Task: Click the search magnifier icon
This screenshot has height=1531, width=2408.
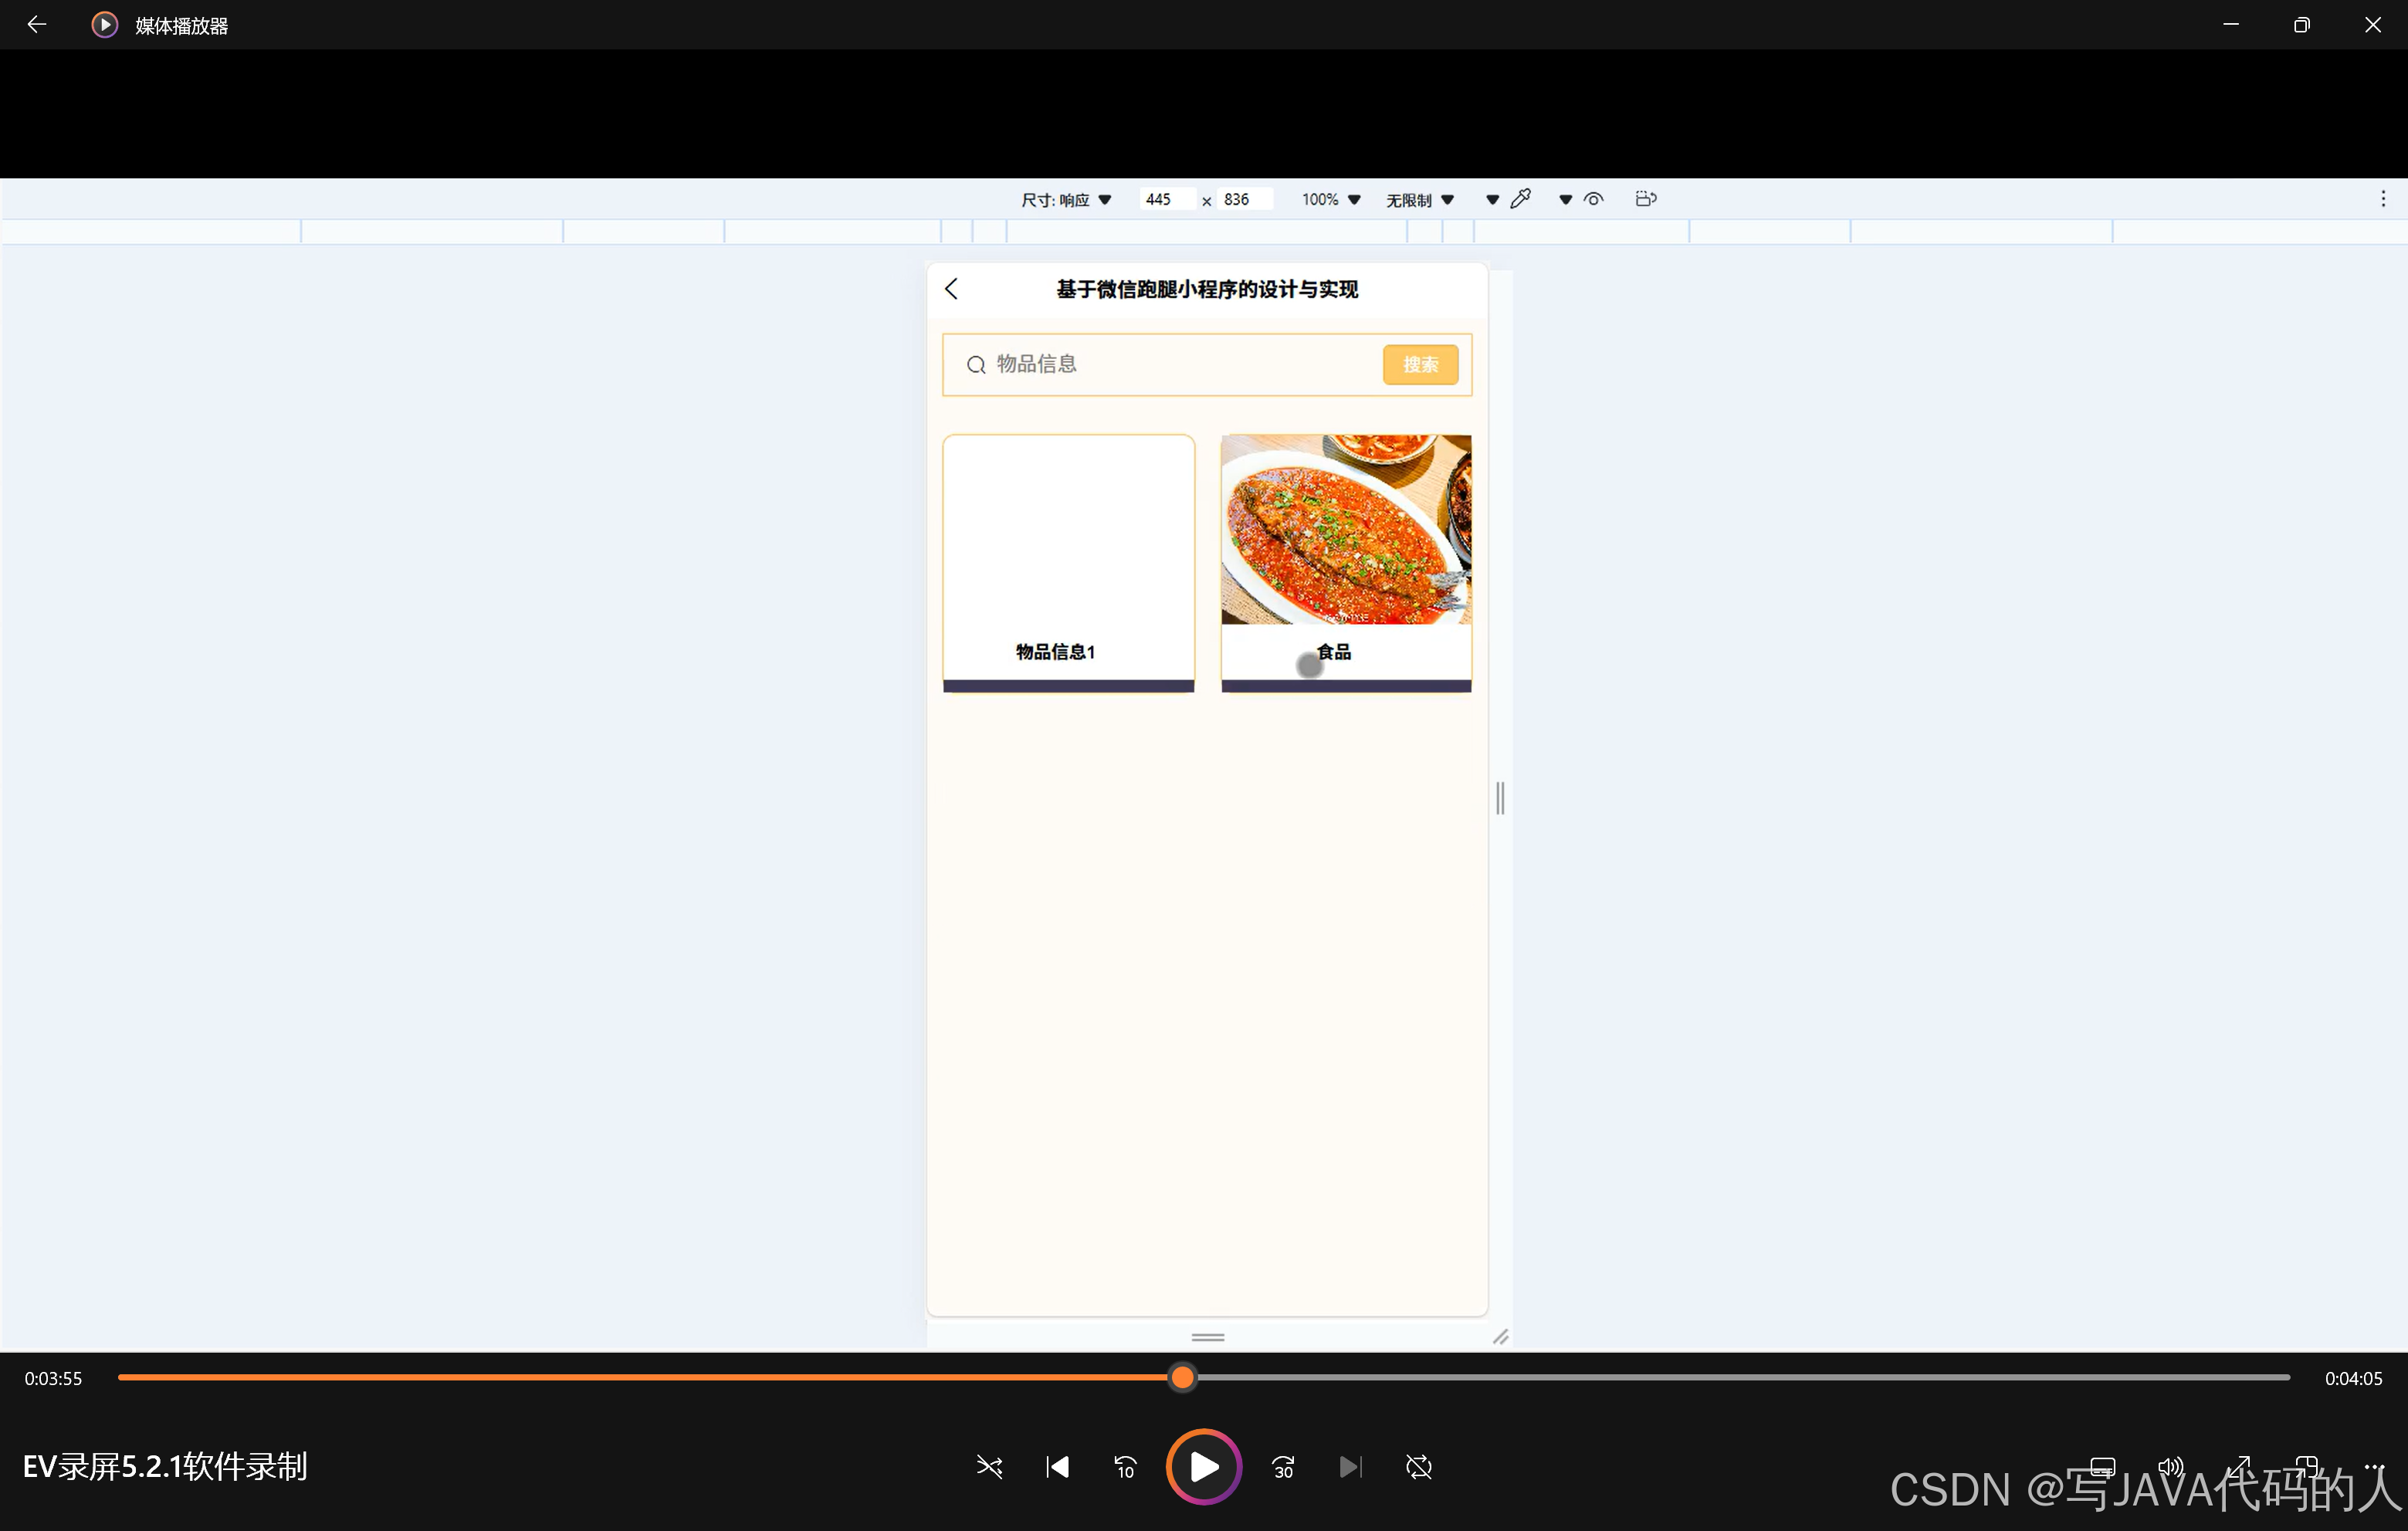Action: pyautogui.click(x=976, y=365)
